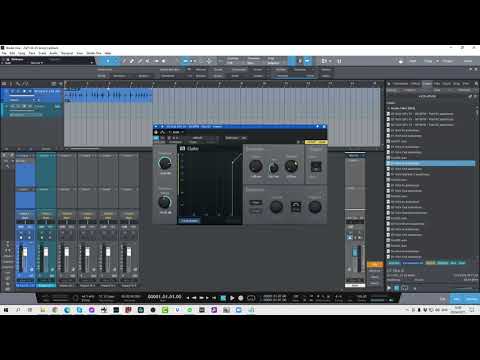Adjust the lower-left knob in the Gater plugin
The width and height of the screenshot is (480, 360).
(x=165, y=202)
